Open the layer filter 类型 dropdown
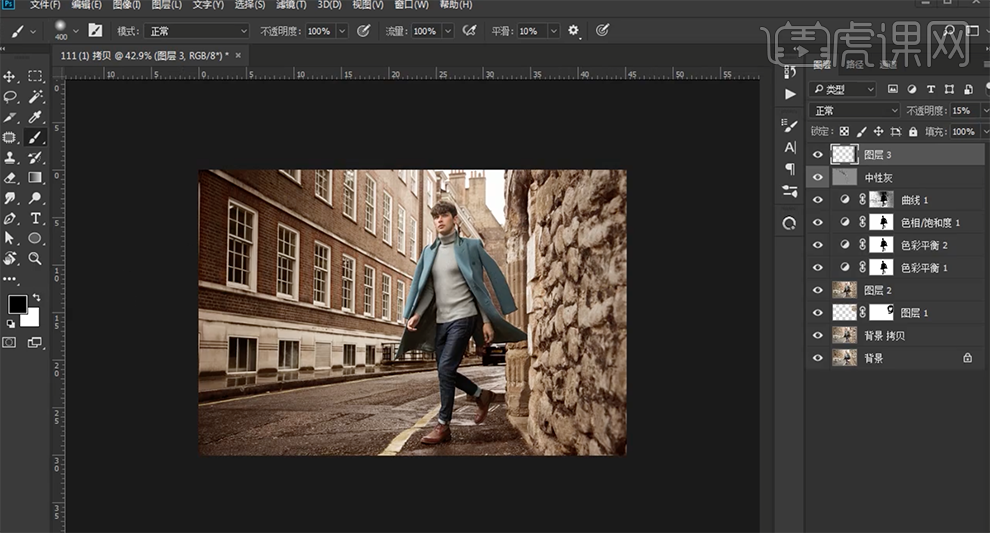This screenshot has width=990, height=533. (x=842, y=89)
